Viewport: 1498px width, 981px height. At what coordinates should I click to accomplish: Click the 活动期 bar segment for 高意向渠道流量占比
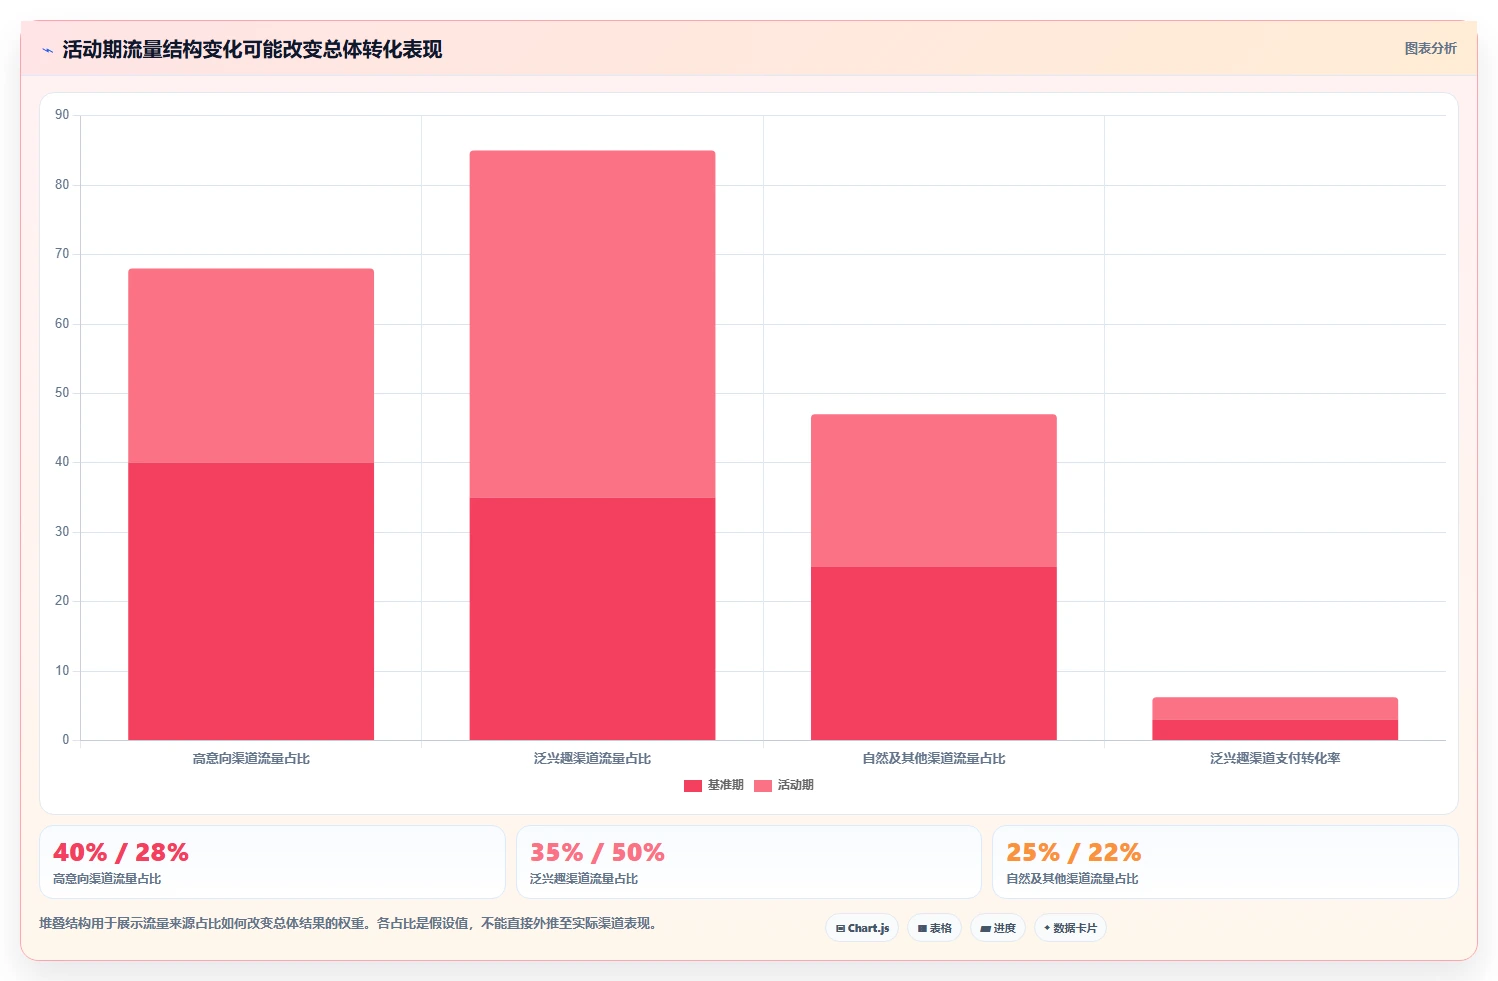251,366
